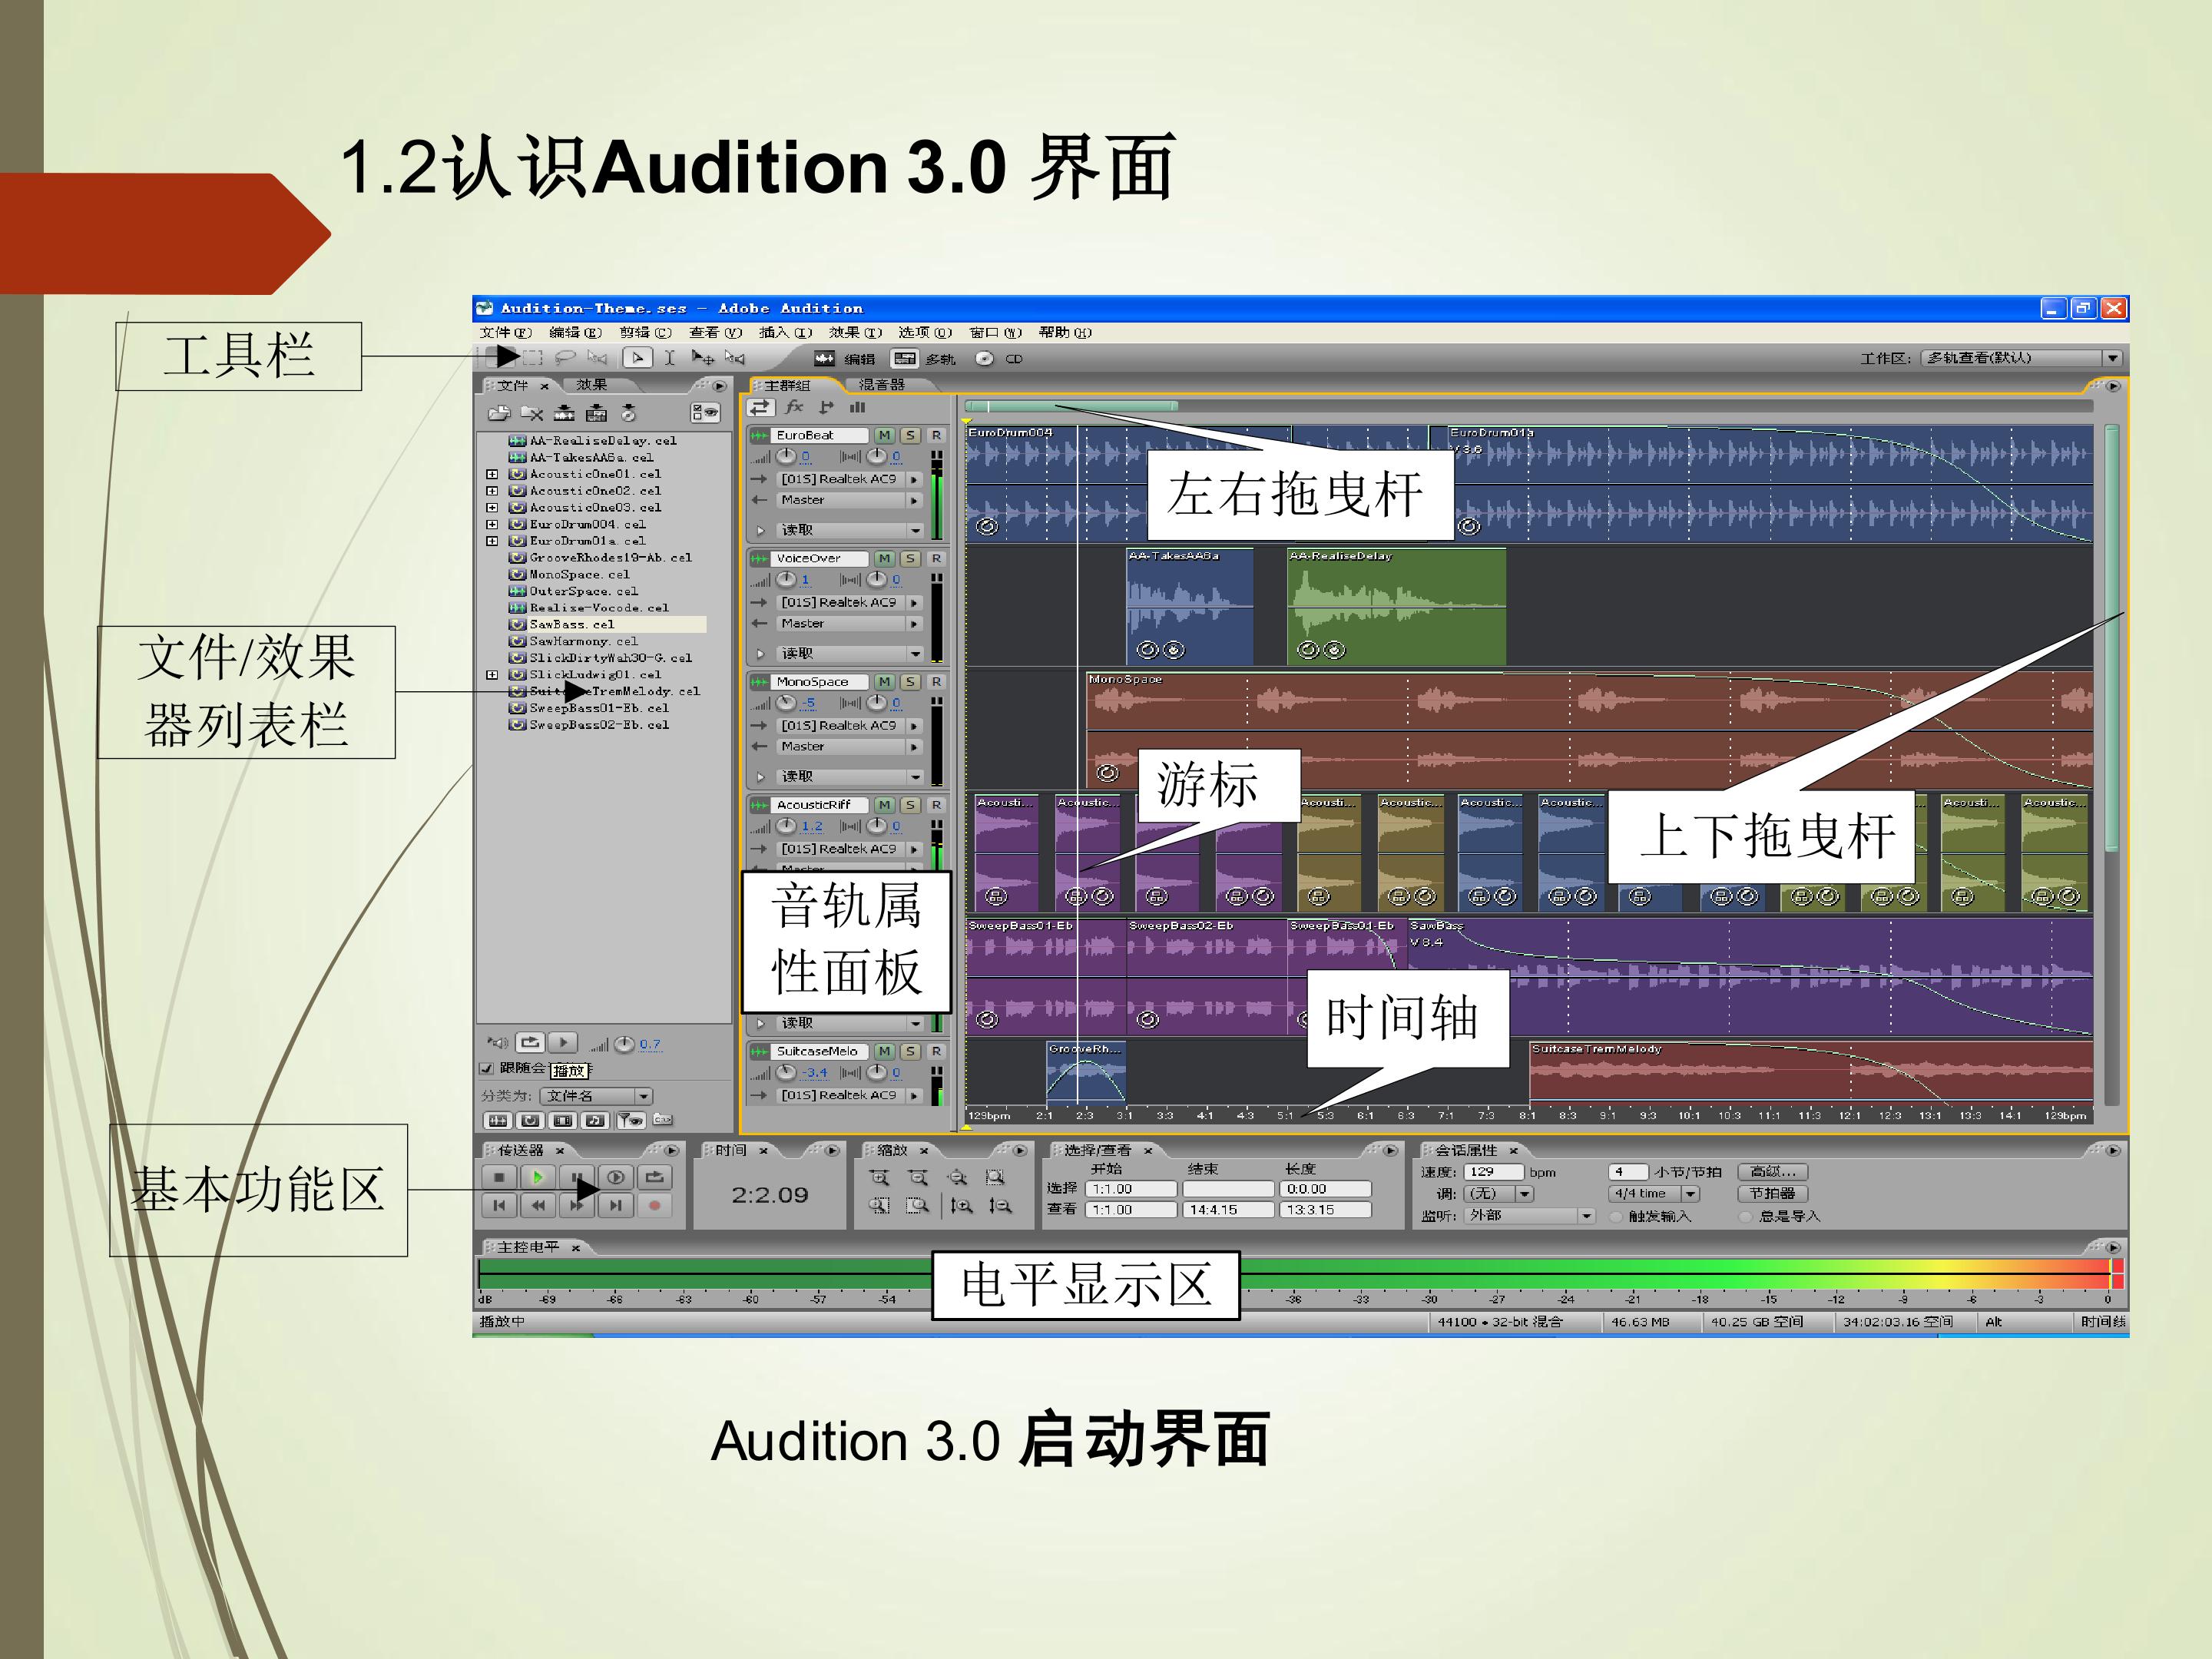The width and height of the screenshot is (2212, 1659).
Task: Click the Files panel preview volume knob
Action: click(x=624, y=1044)
